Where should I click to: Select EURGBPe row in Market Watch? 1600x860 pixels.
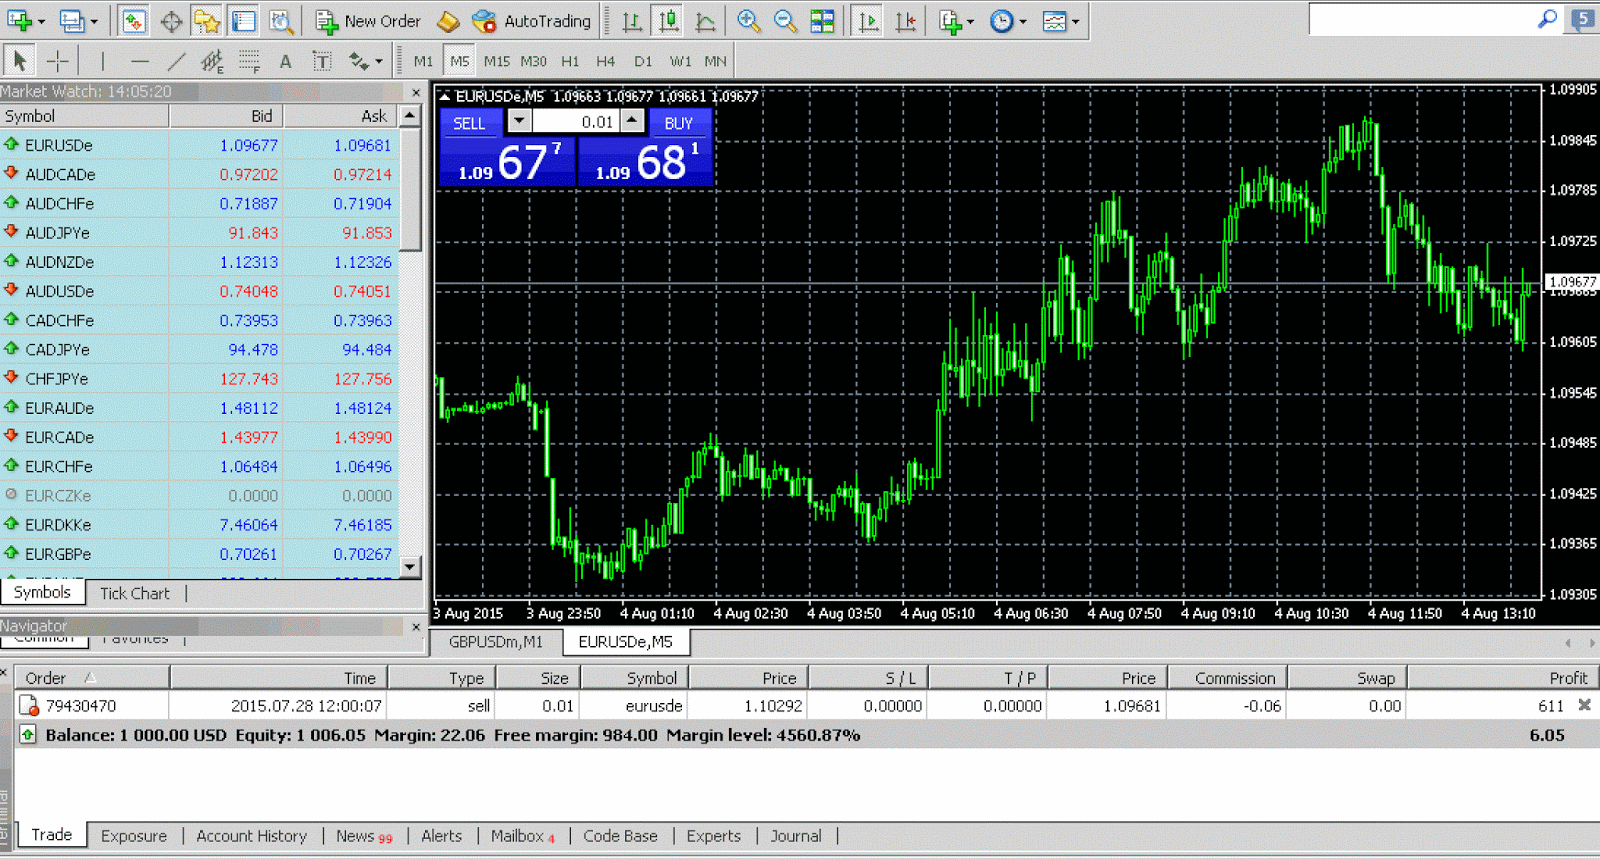(x=199, y=554)
